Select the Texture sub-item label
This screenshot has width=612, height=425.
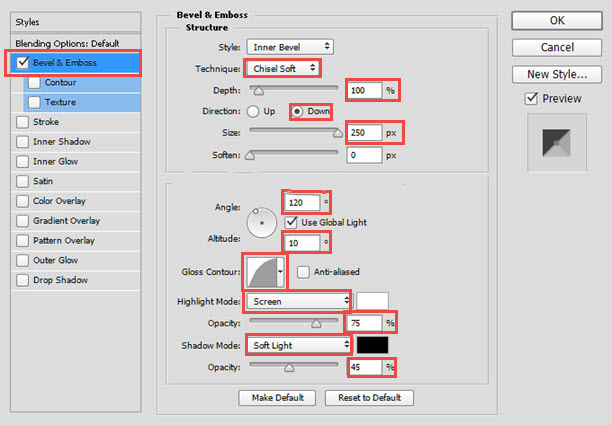(60, 102)
